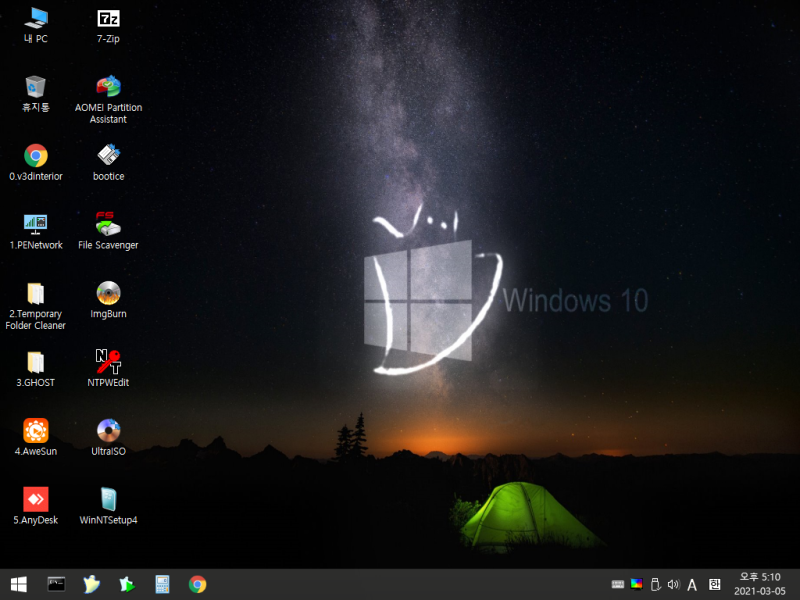Click the AOMEI Partition Assistant icon
800x600 pixels.
108,87
